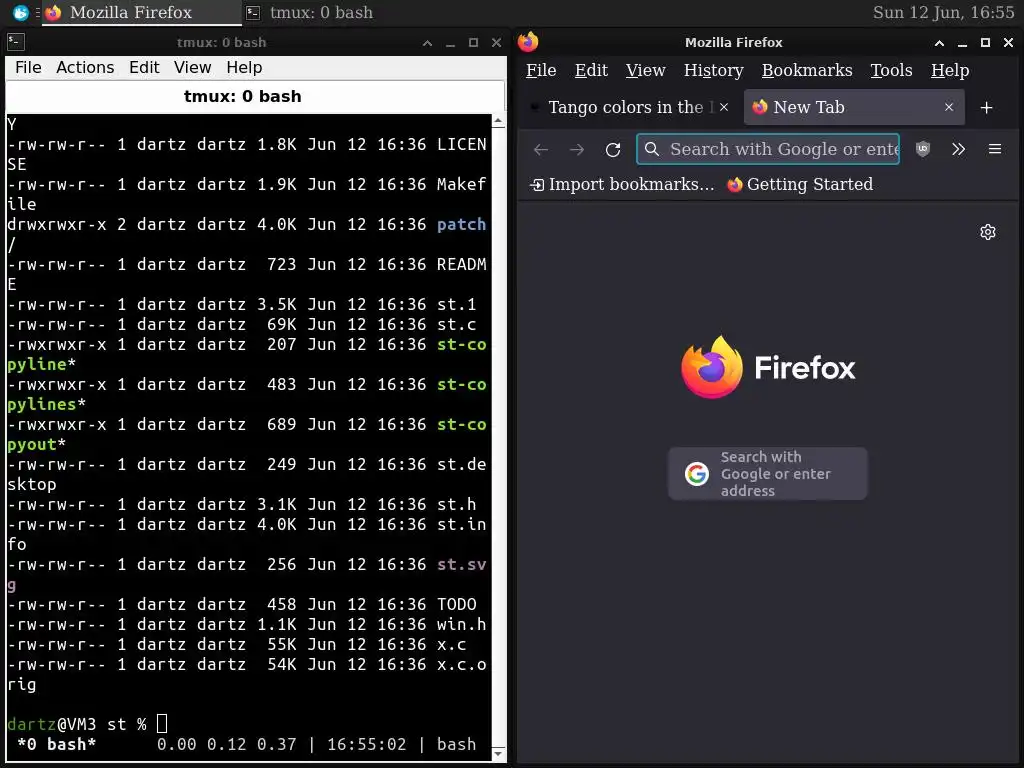Screen dimensions: 1024x768
Task: Switch to Mozilla Firefox in the taskbar
Action: click(141, 12)
